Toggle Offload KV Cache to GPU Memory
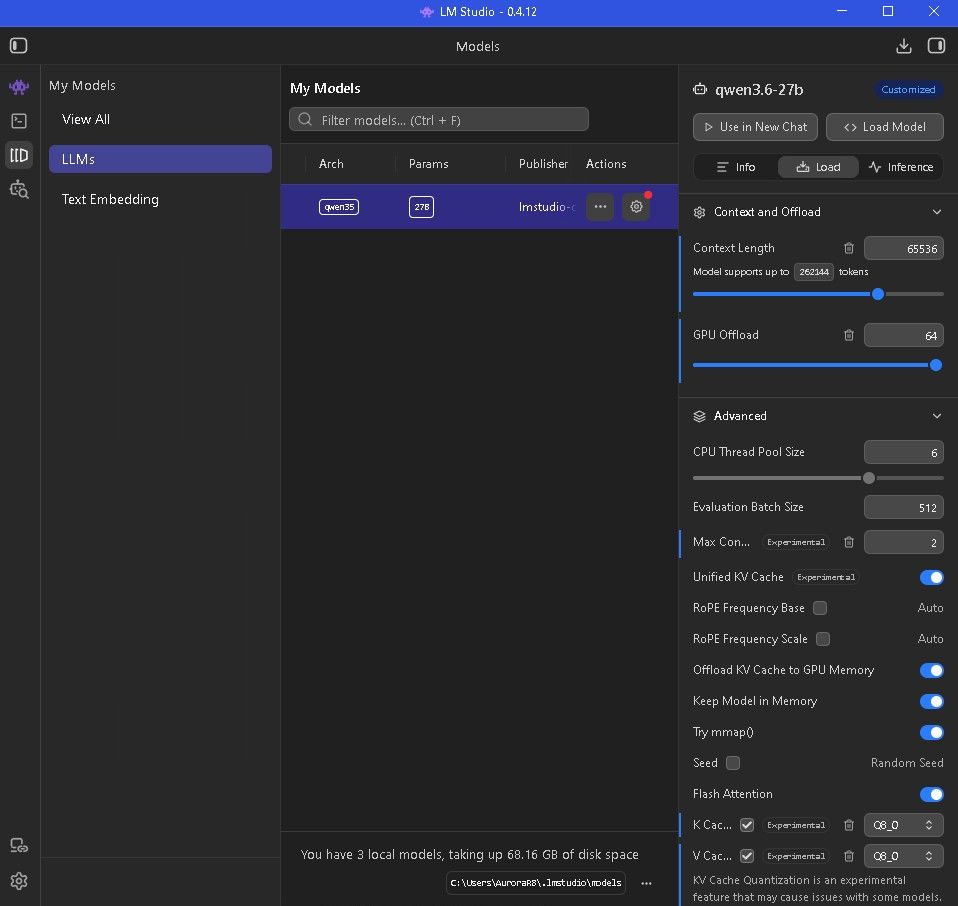The width and height of the screenshot is (958, 906). [931, 670]
